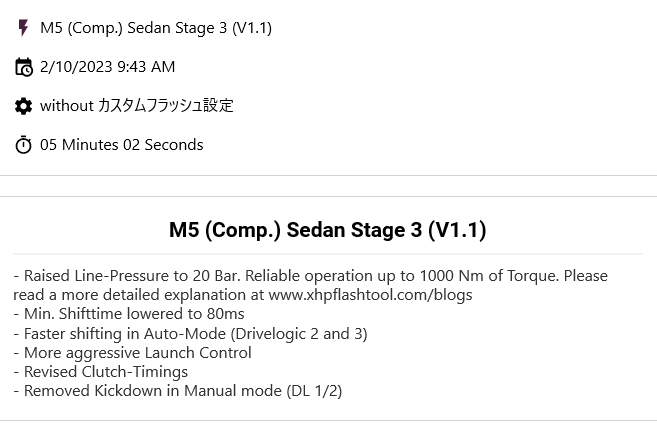Click the divider line beneath the heading
This screenshot has height=438, width=657.
(x=328, y=254)
